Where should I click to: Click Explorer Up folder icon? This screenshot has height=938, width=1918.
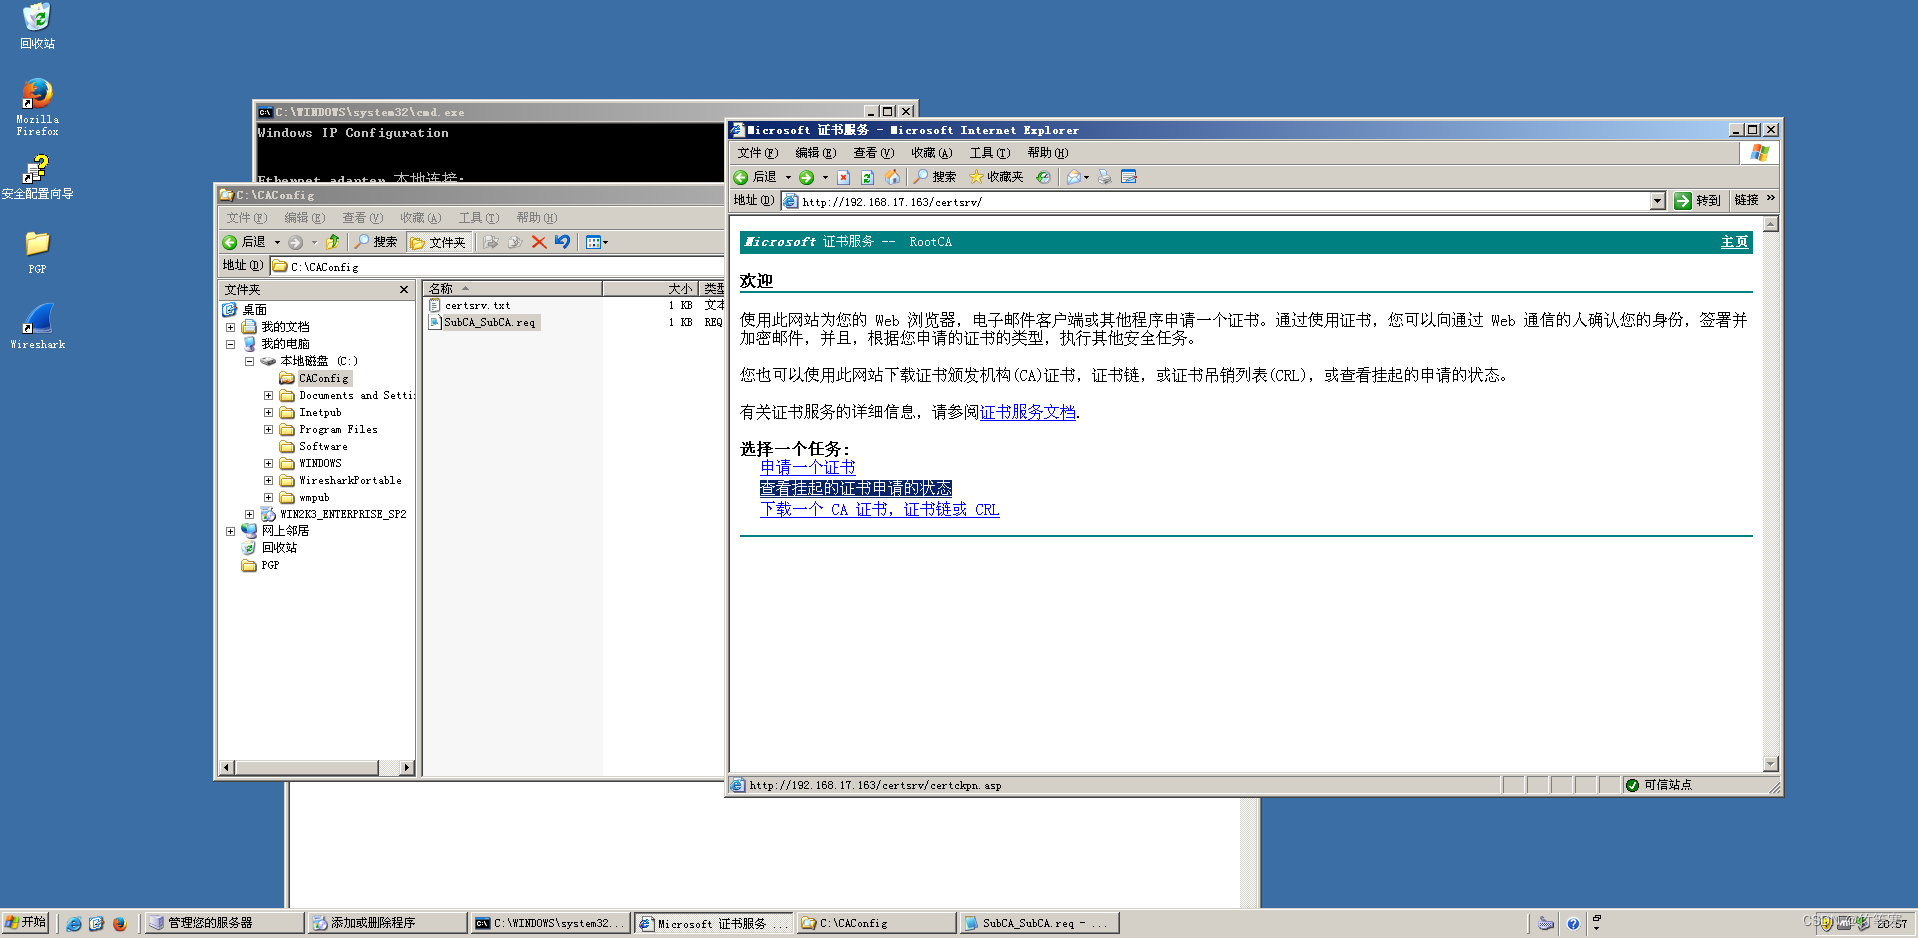coord(332,242)
